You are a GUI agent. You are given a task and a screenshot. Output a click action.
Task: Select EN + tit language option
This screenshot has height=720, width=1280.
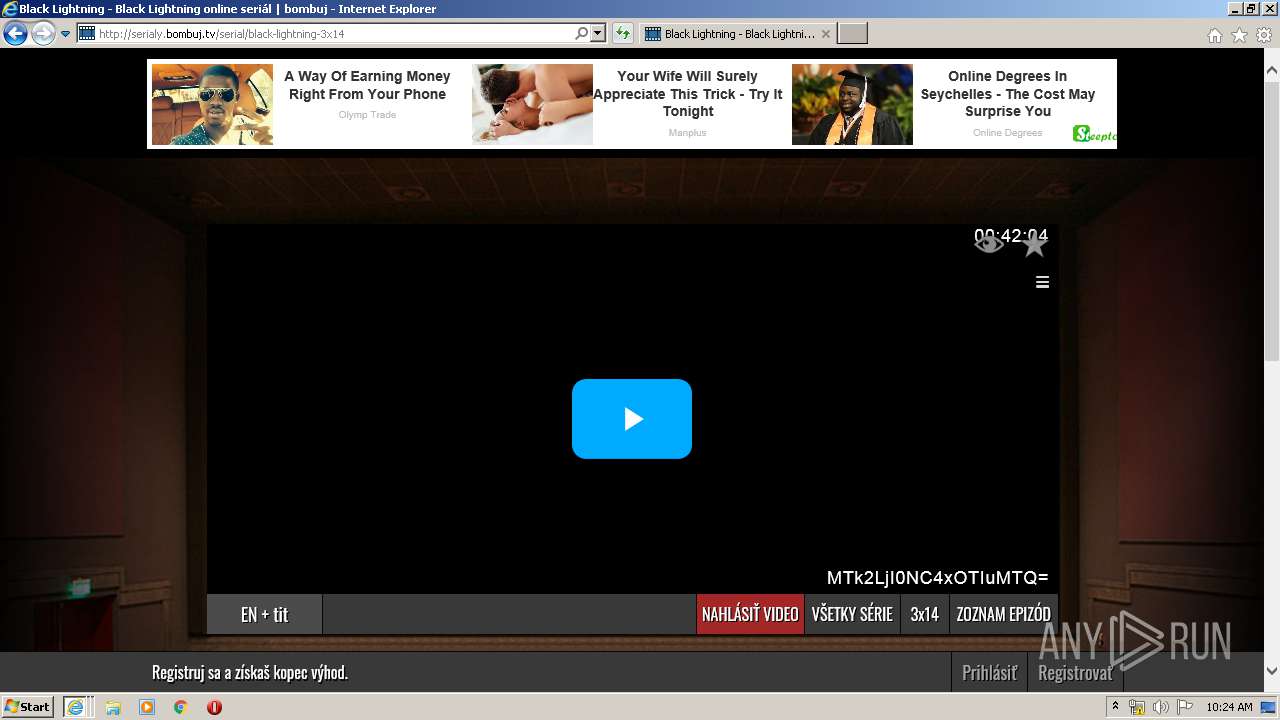pos(265,614)
